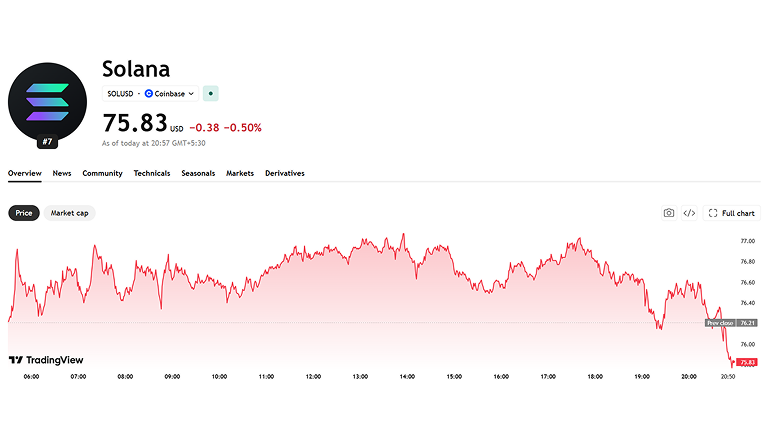The width and height of the screenshot is (768, 432).
Task: Click the 20:50 time axis label
Action: [728, 377]
